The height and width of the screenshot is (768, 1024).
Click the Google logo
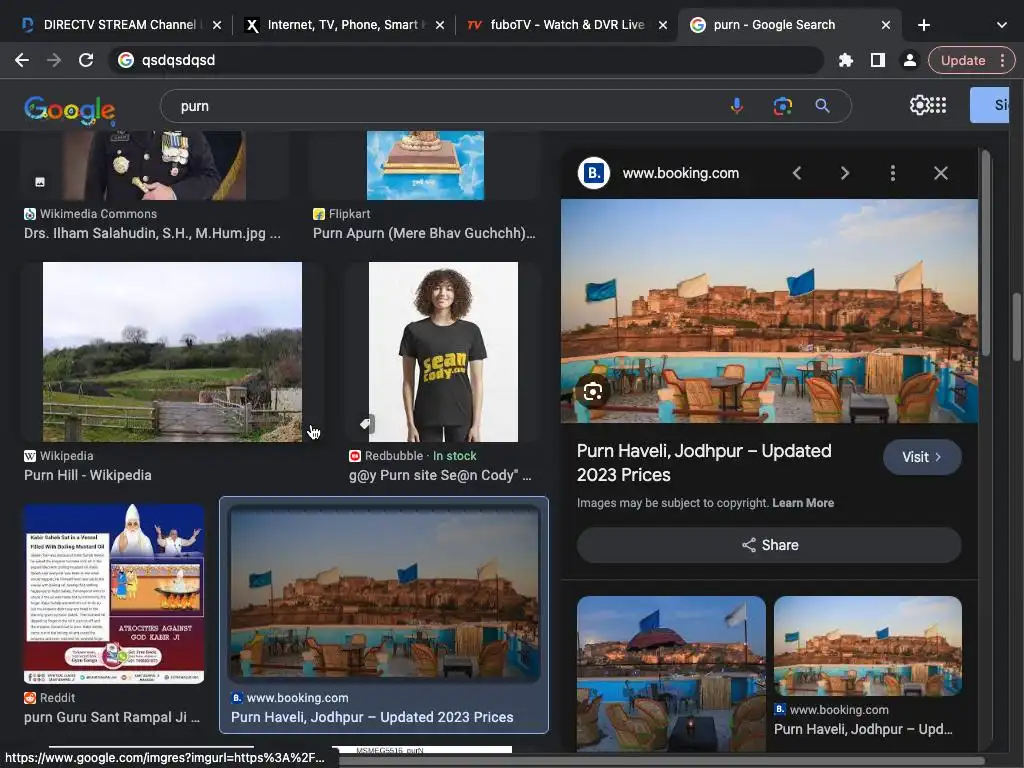pyautogui.click(x=70, y=110)
